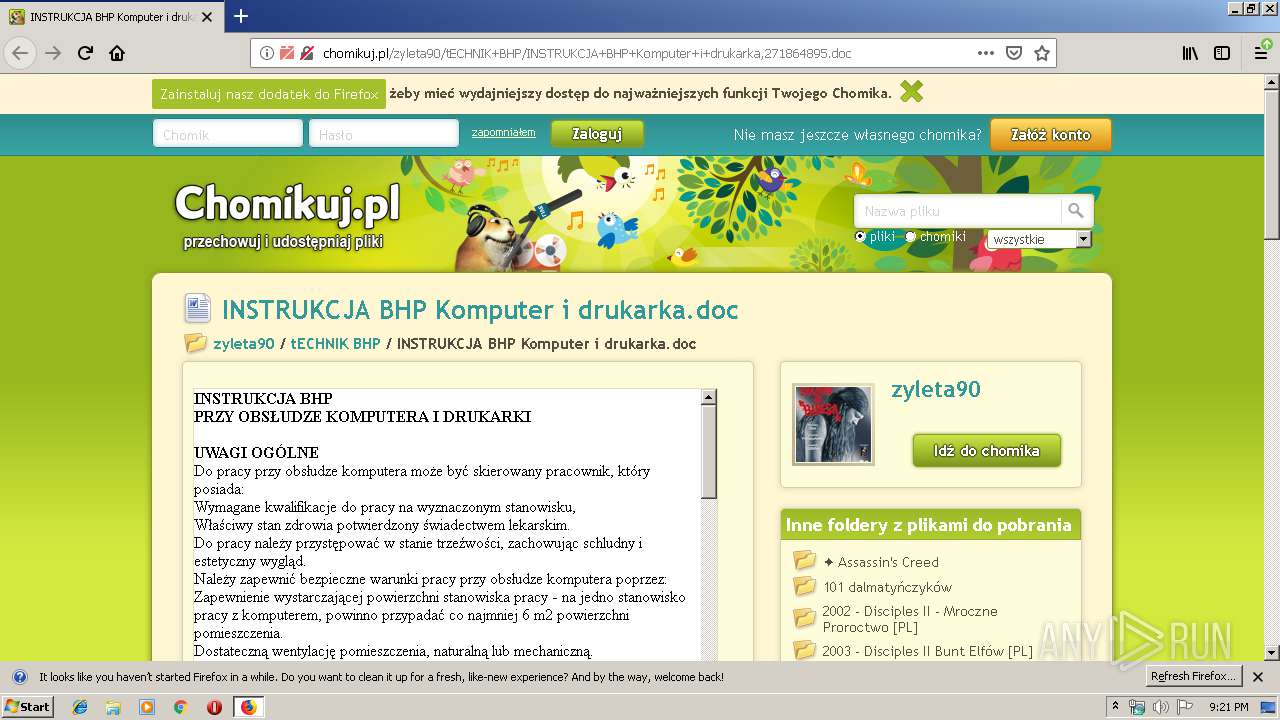The height and width of the screenshot is (720, 1280).
Task: Open Windows Explorer from the taskbar
Action: [x=113, y=707]
